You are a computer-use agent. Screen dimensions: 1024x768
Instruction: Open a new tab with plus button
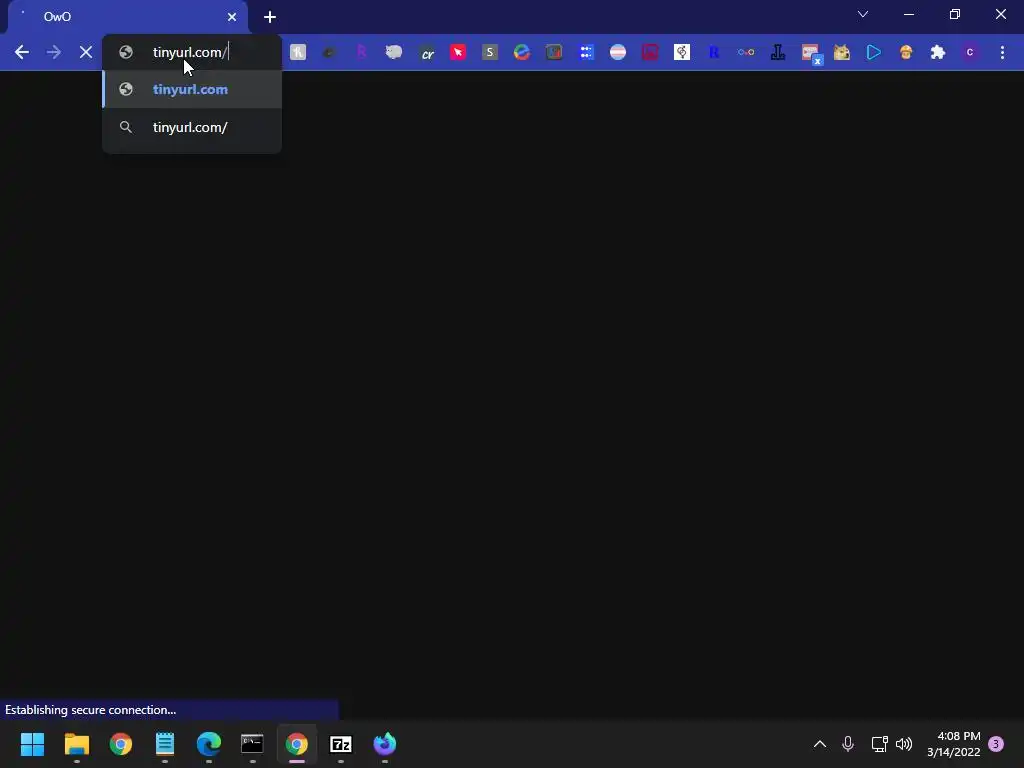(x=270, y=17)
